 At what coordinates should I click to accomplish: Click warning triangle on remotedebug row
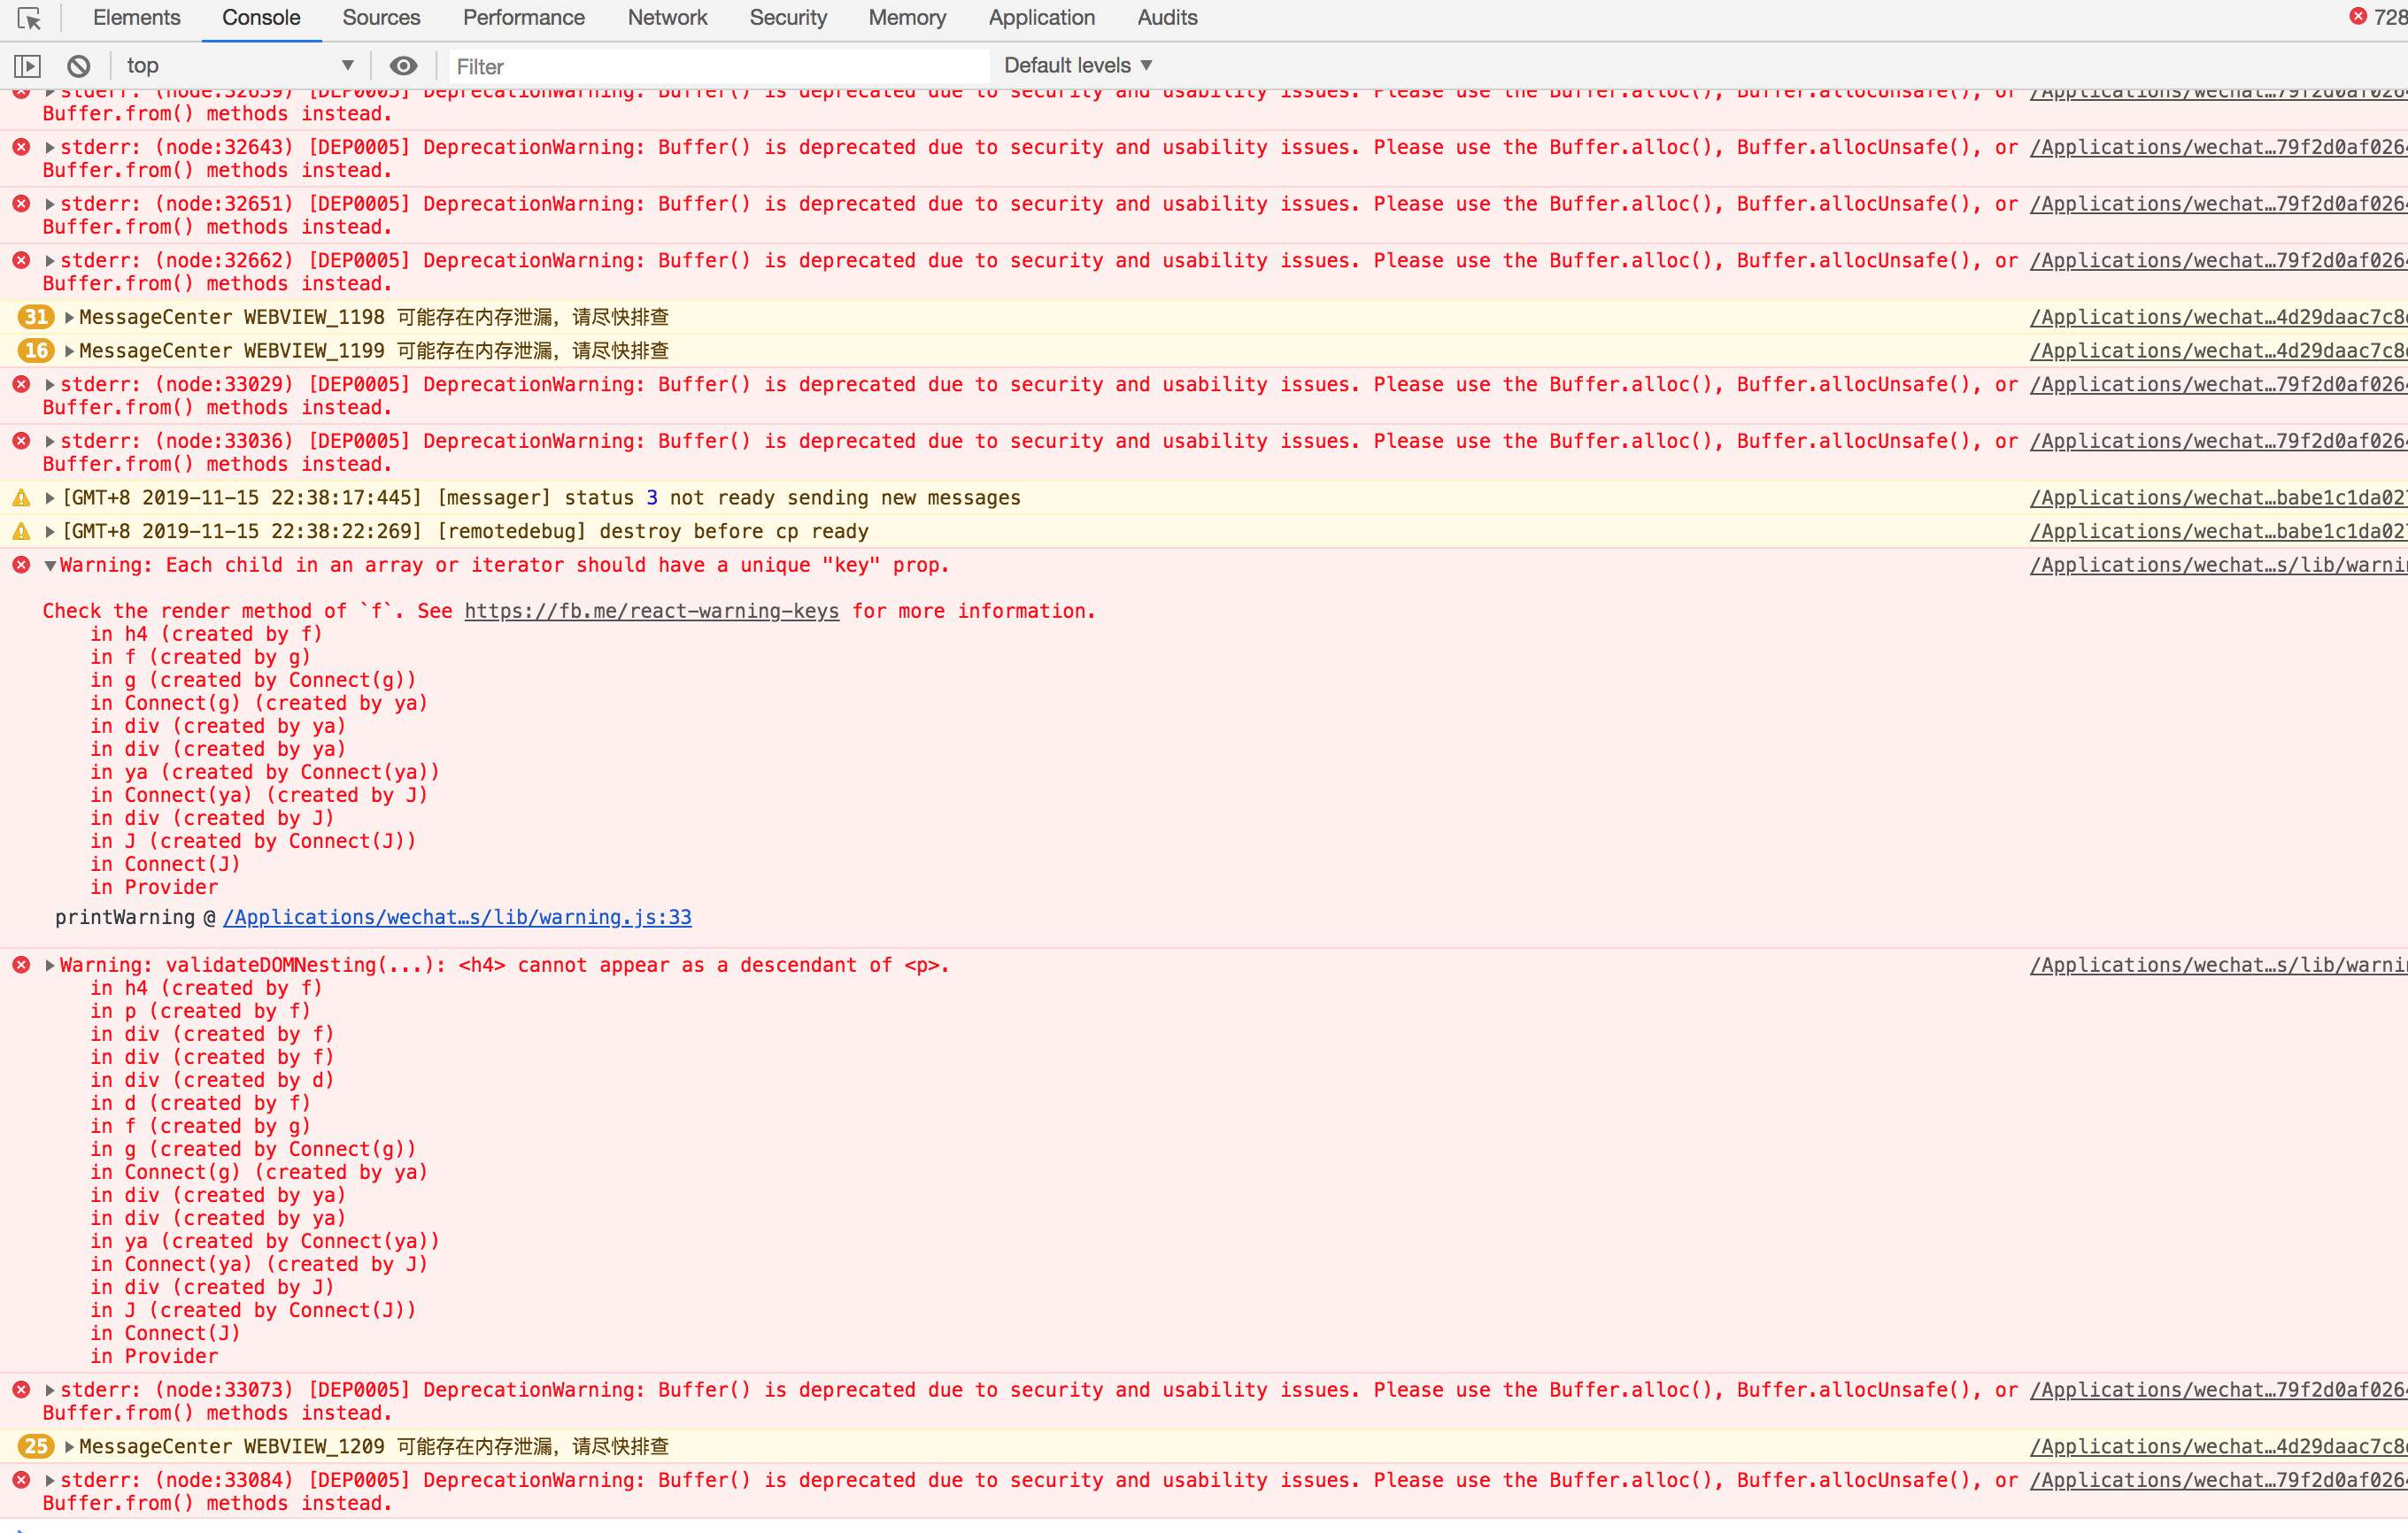click(21, 532)
